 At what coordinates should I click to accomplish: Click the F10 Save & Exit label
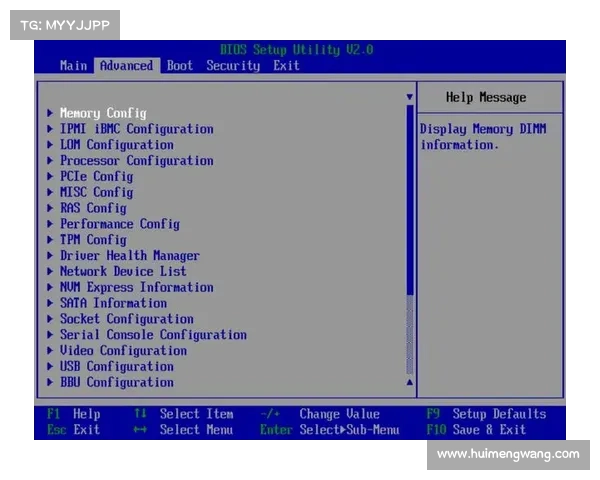(476, 430)
